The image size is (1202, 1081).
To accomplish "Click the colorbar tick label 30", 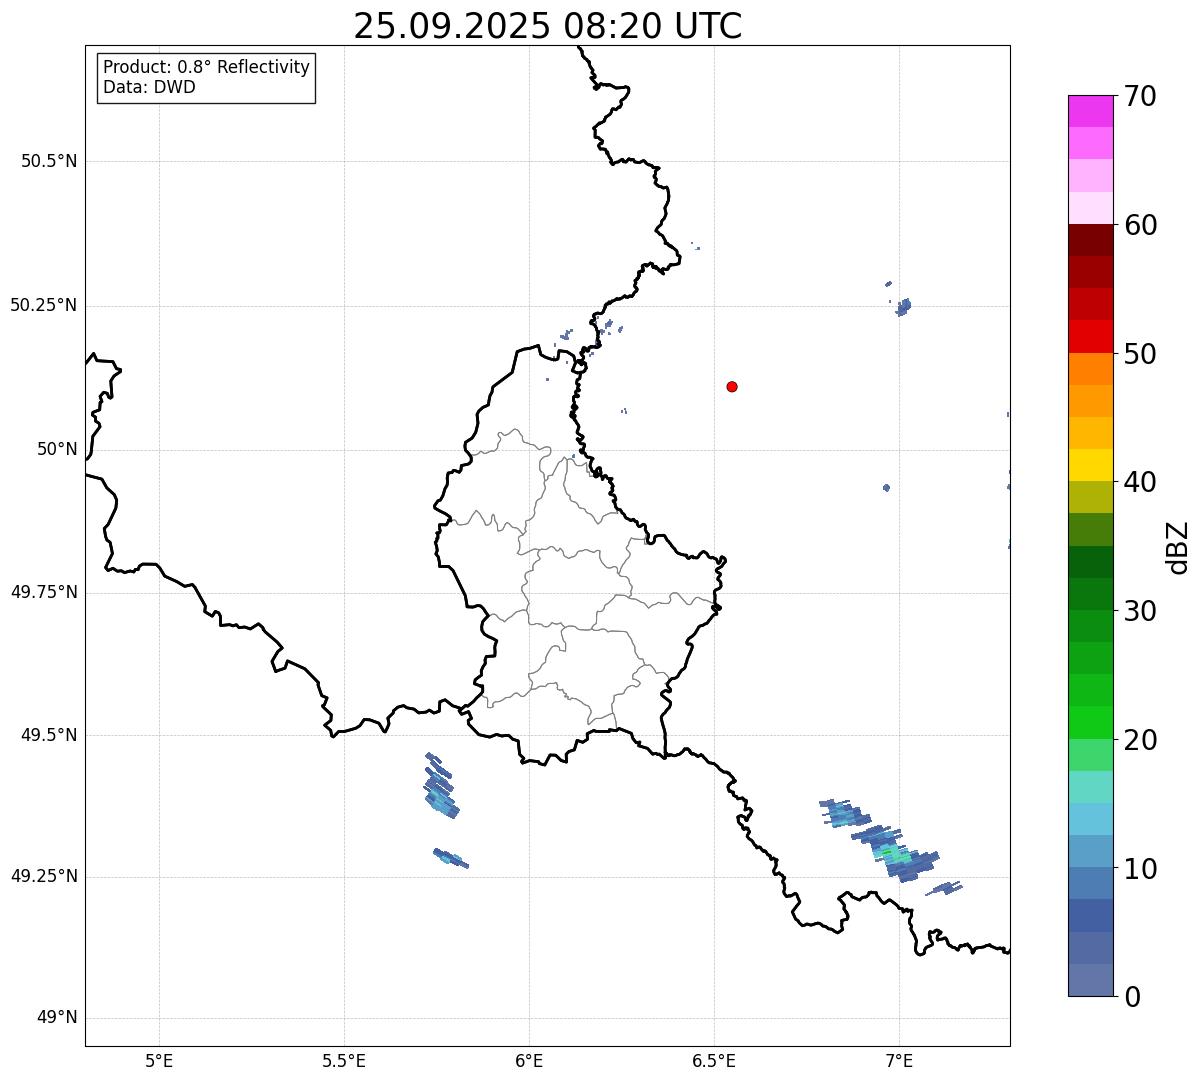I will click(x=1140, y=611).
